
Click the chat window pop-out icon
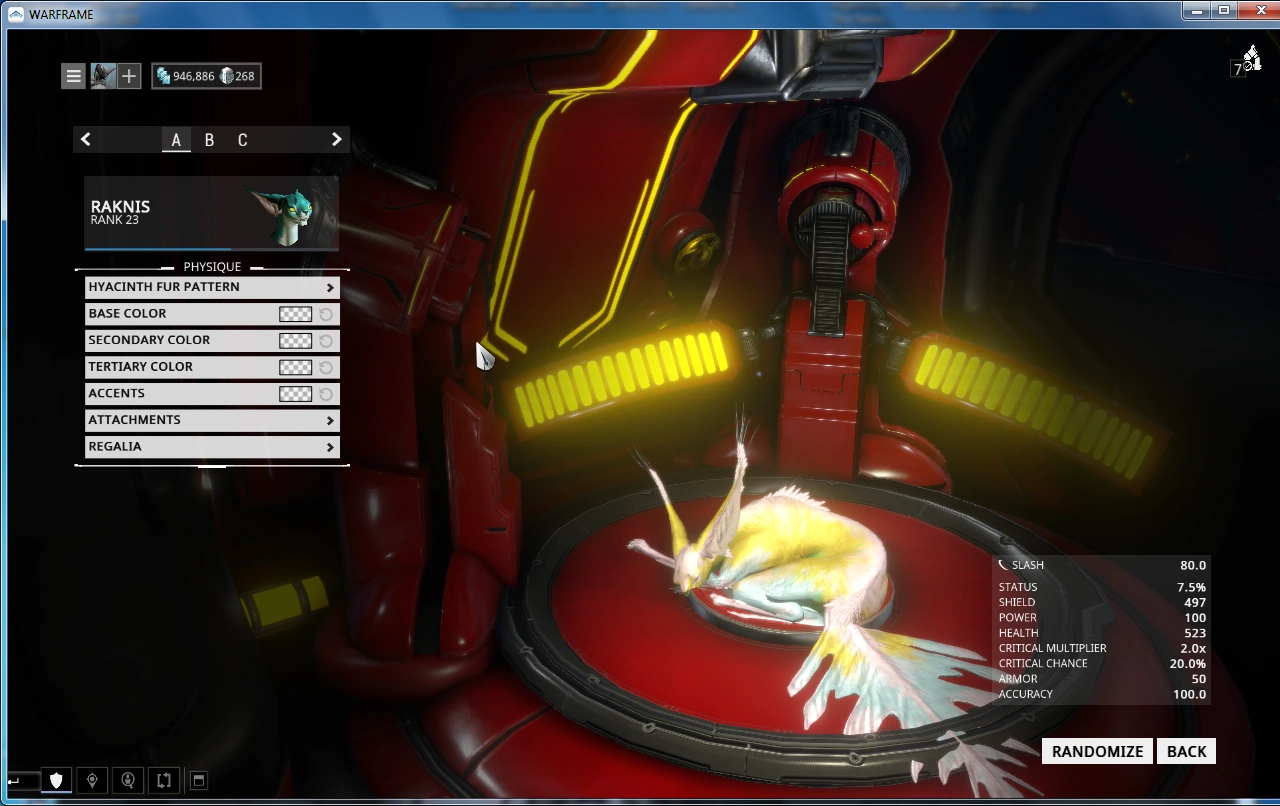pyautogui.click(x=198, y=780)
